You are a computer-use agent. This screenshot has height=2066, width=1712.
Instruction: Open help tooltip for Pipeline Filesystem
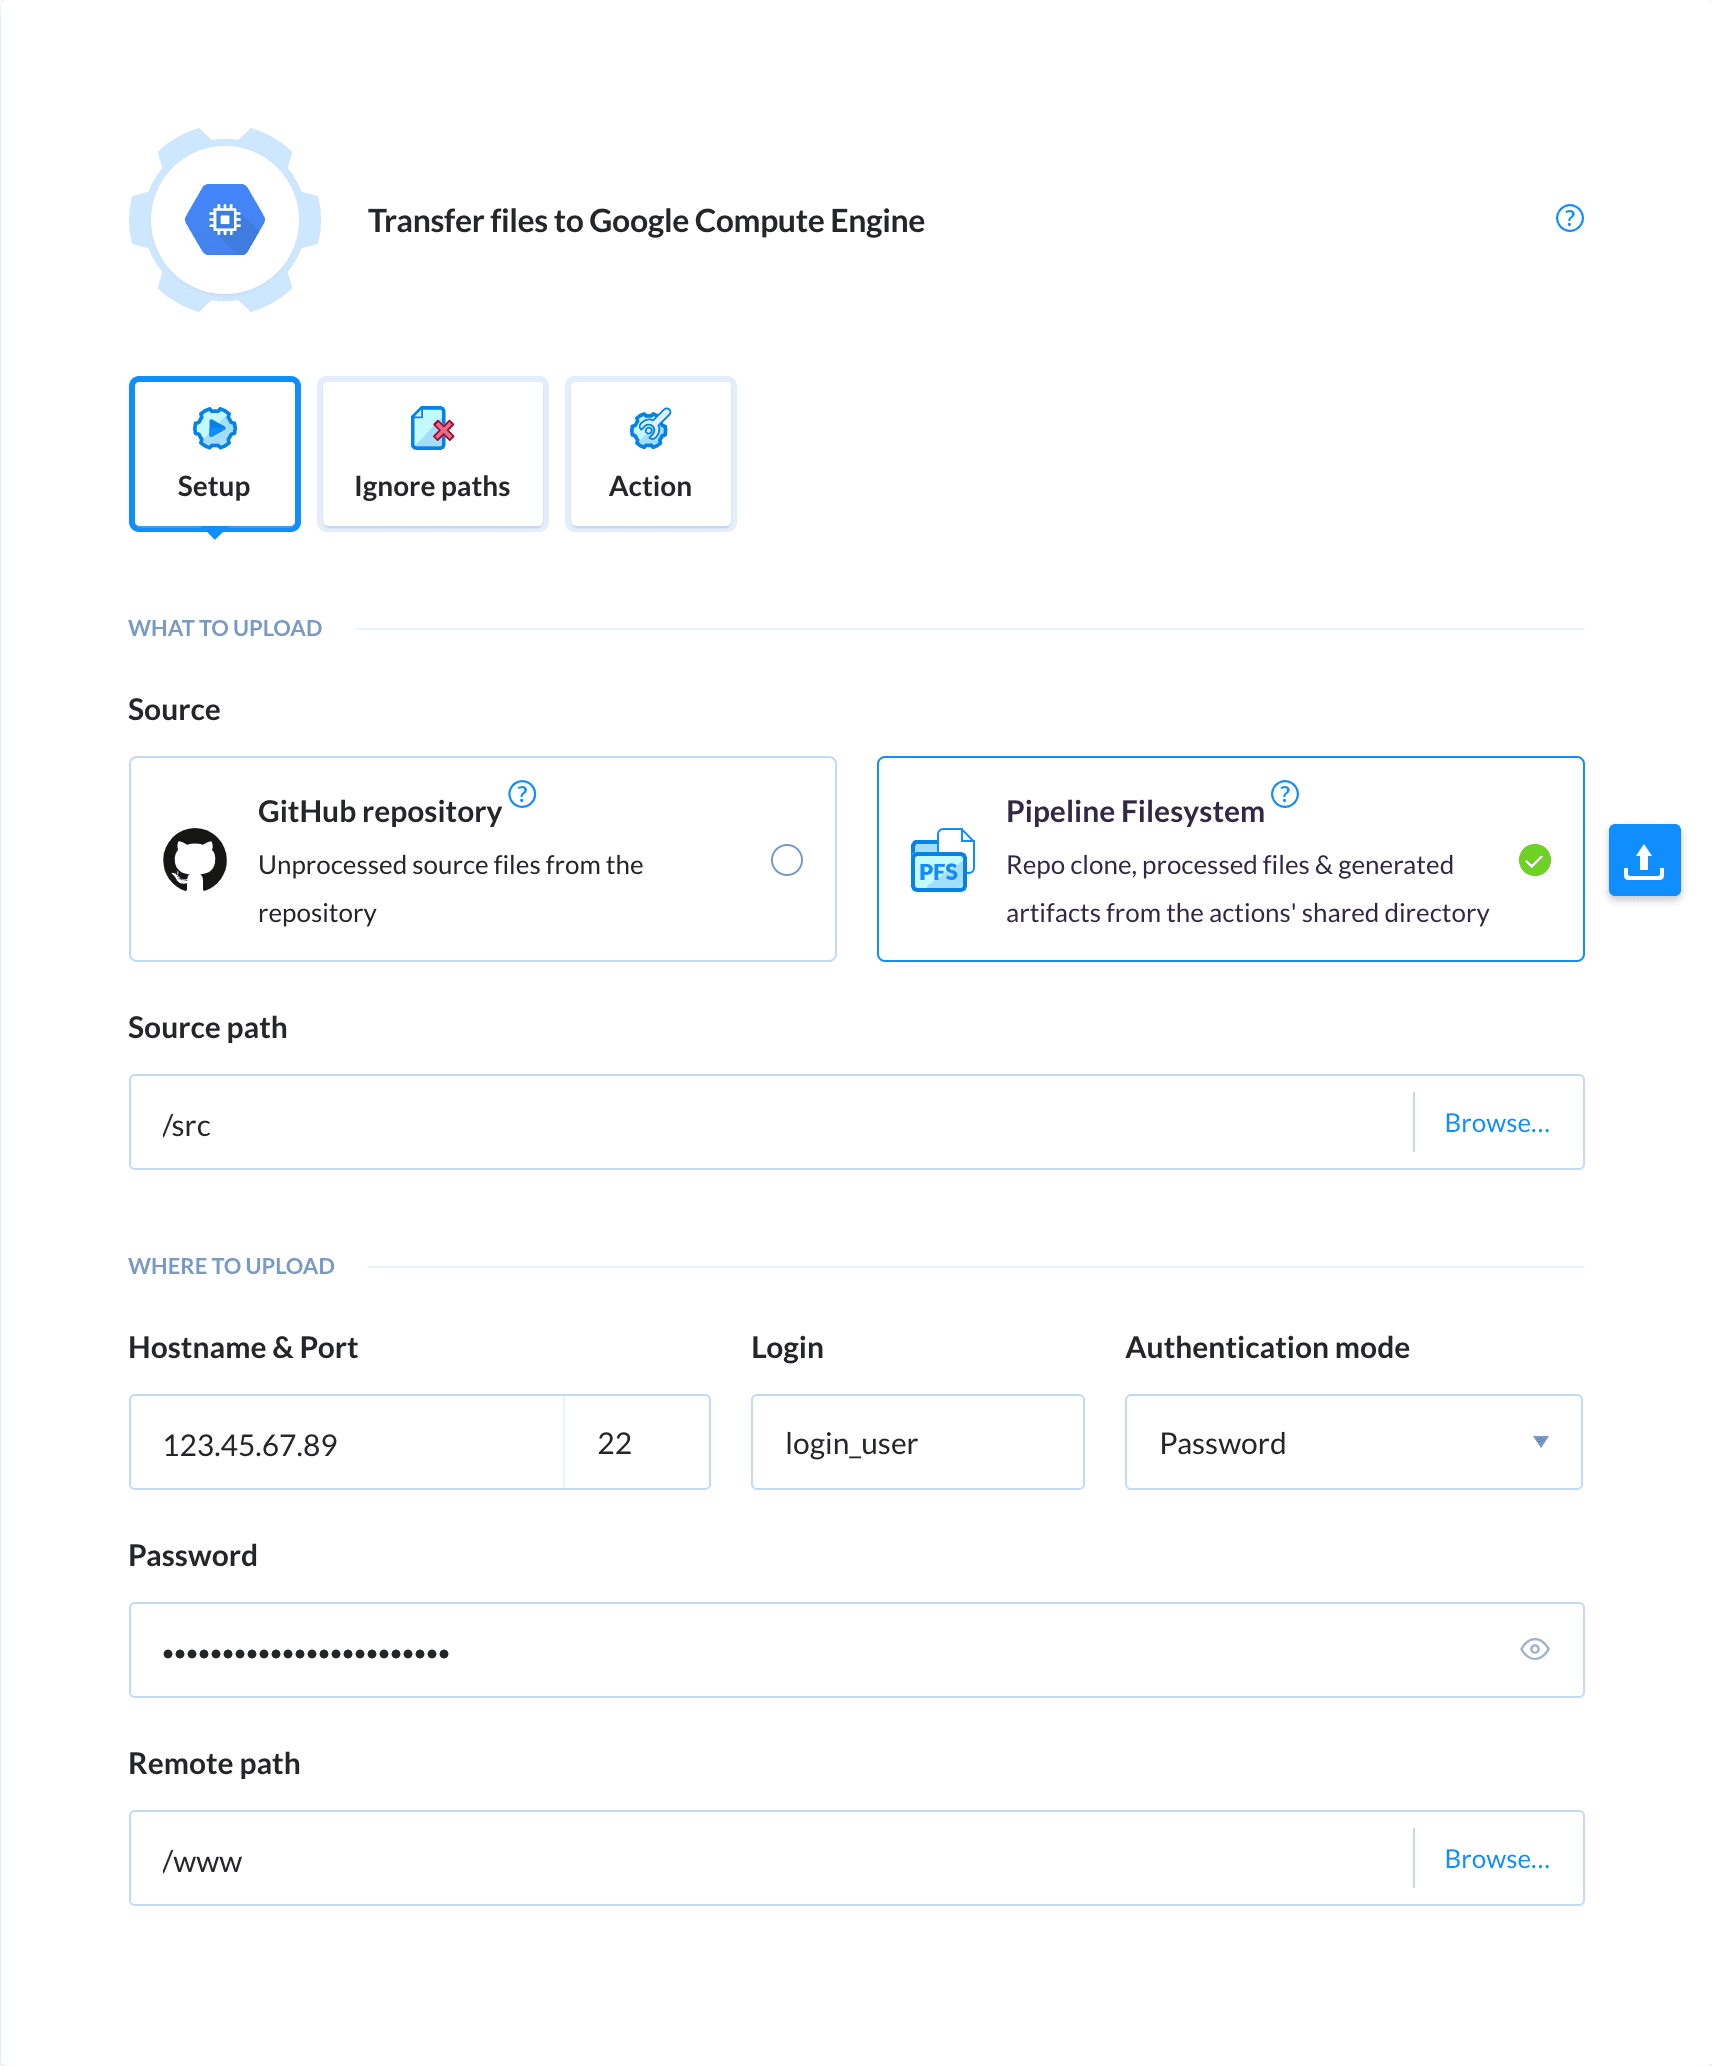1285,794
